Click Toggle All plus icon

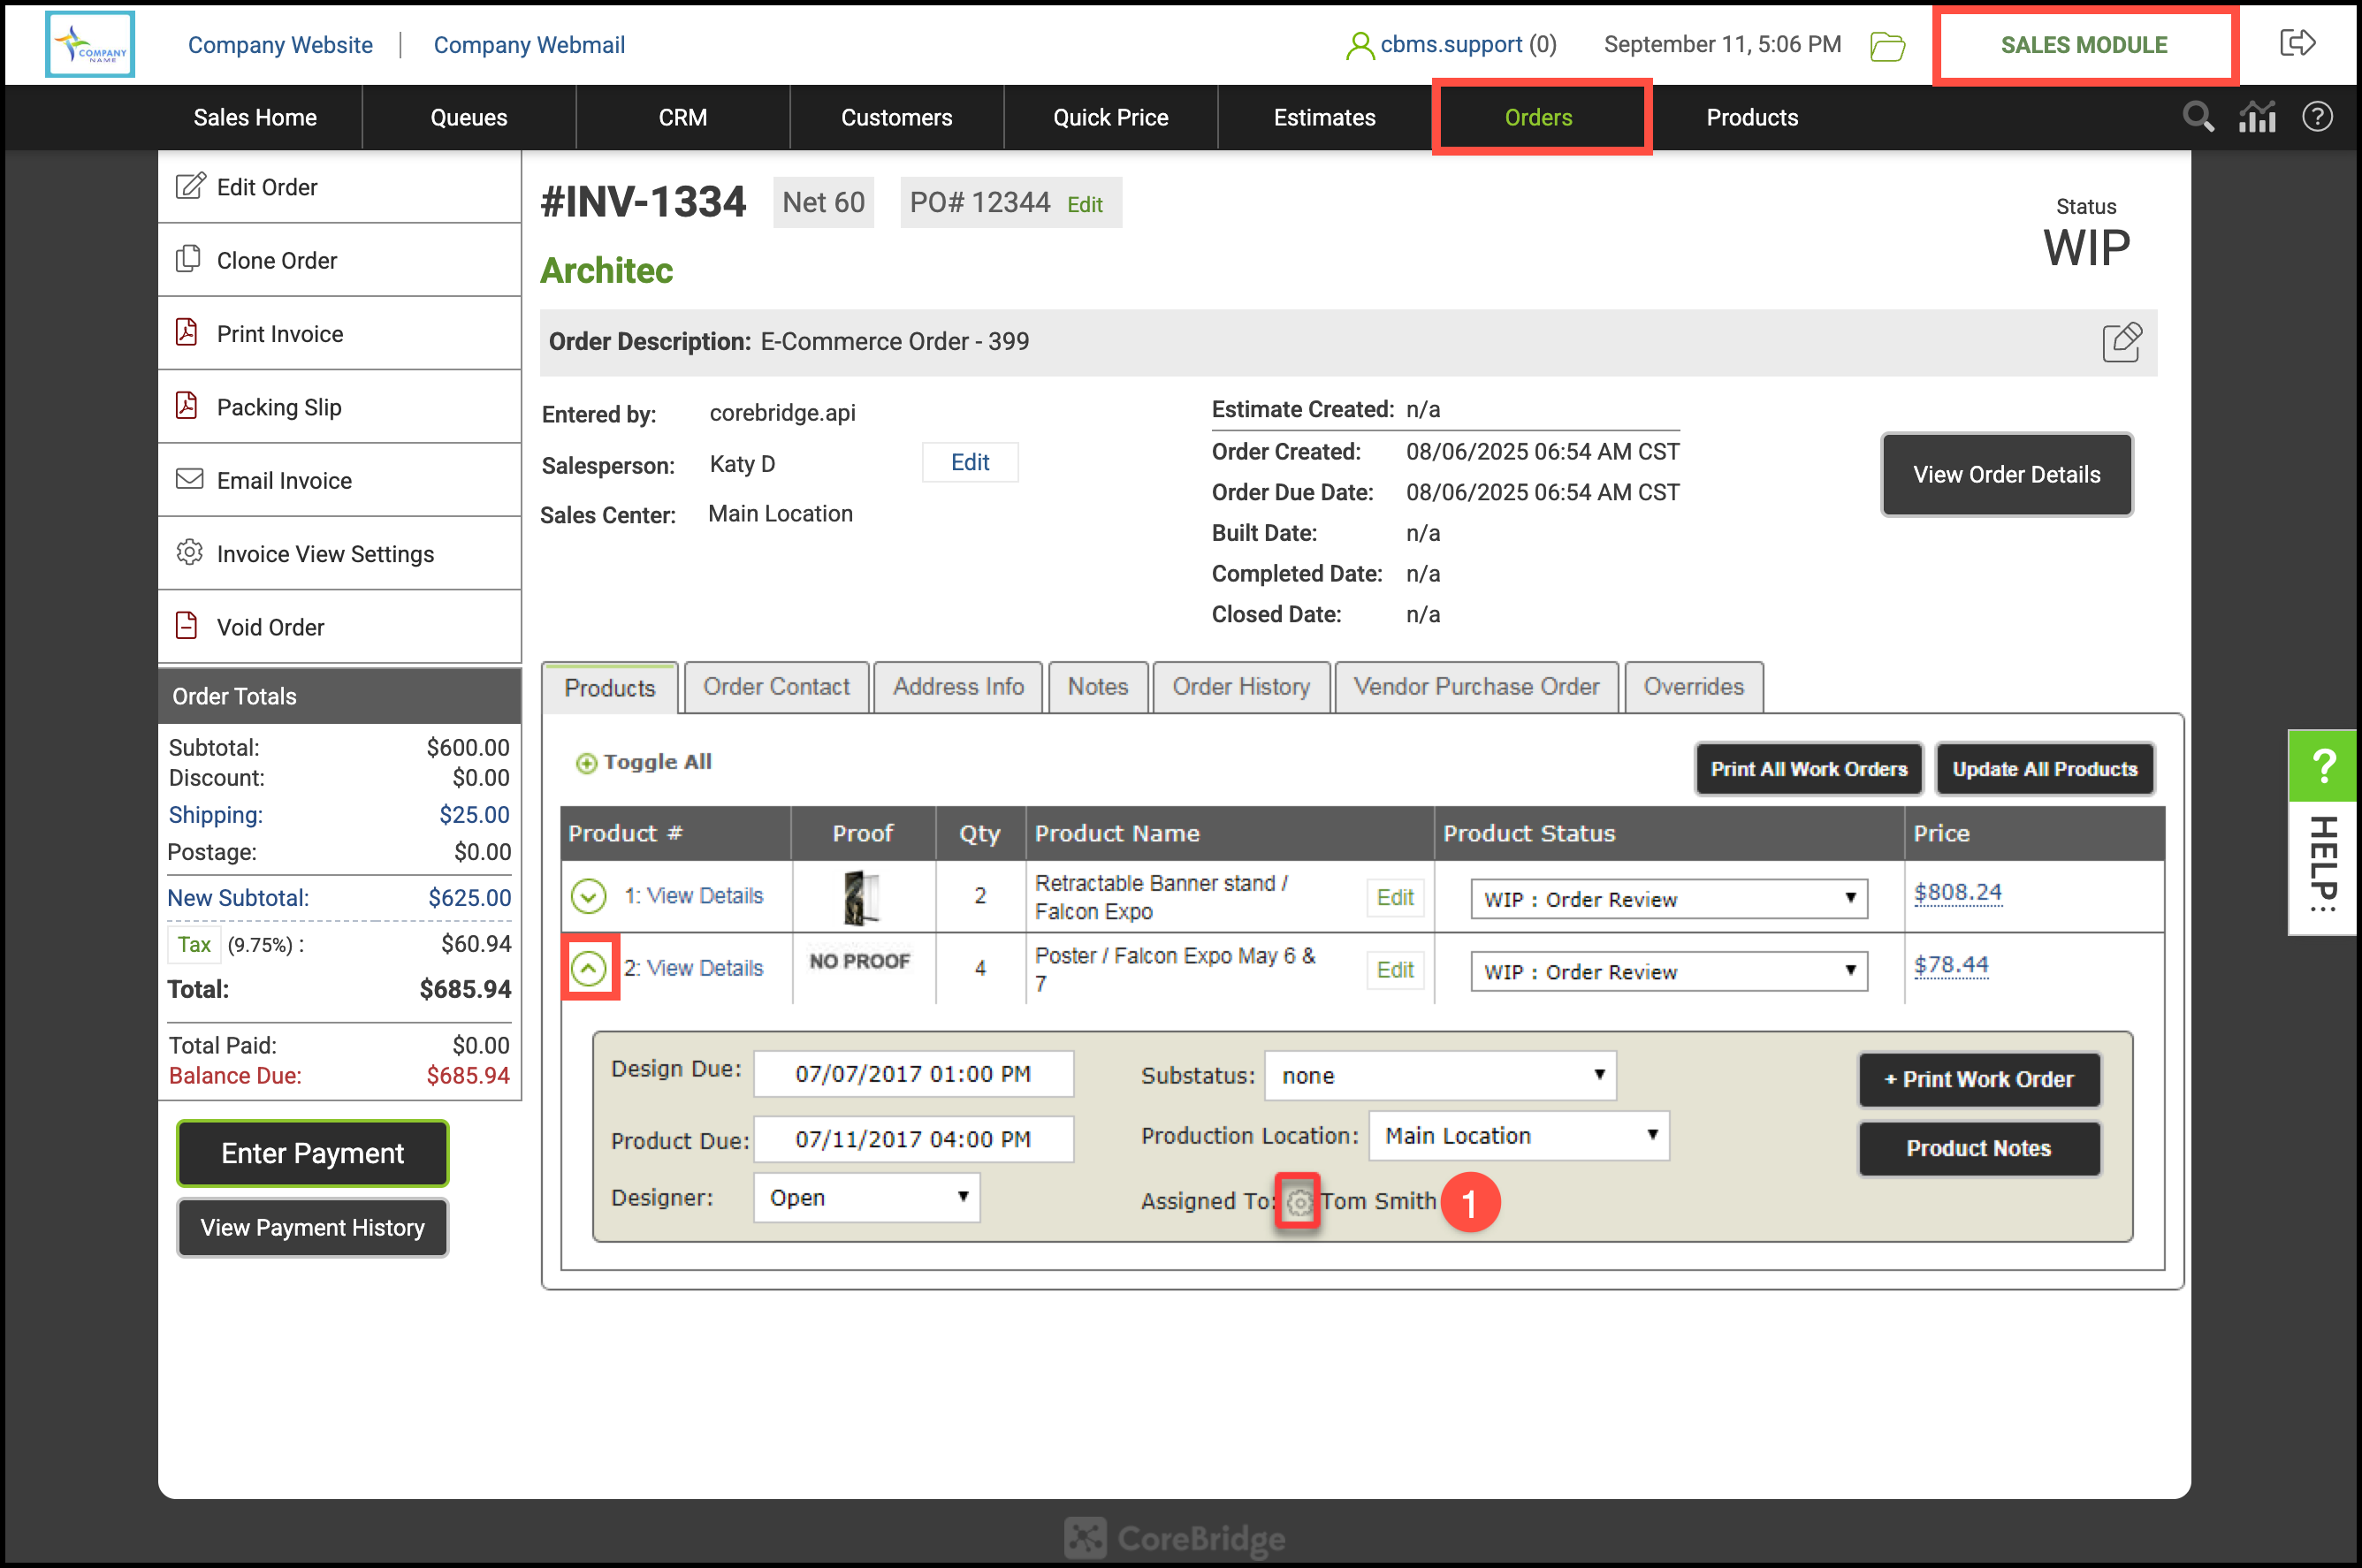[x=586, y=763]
